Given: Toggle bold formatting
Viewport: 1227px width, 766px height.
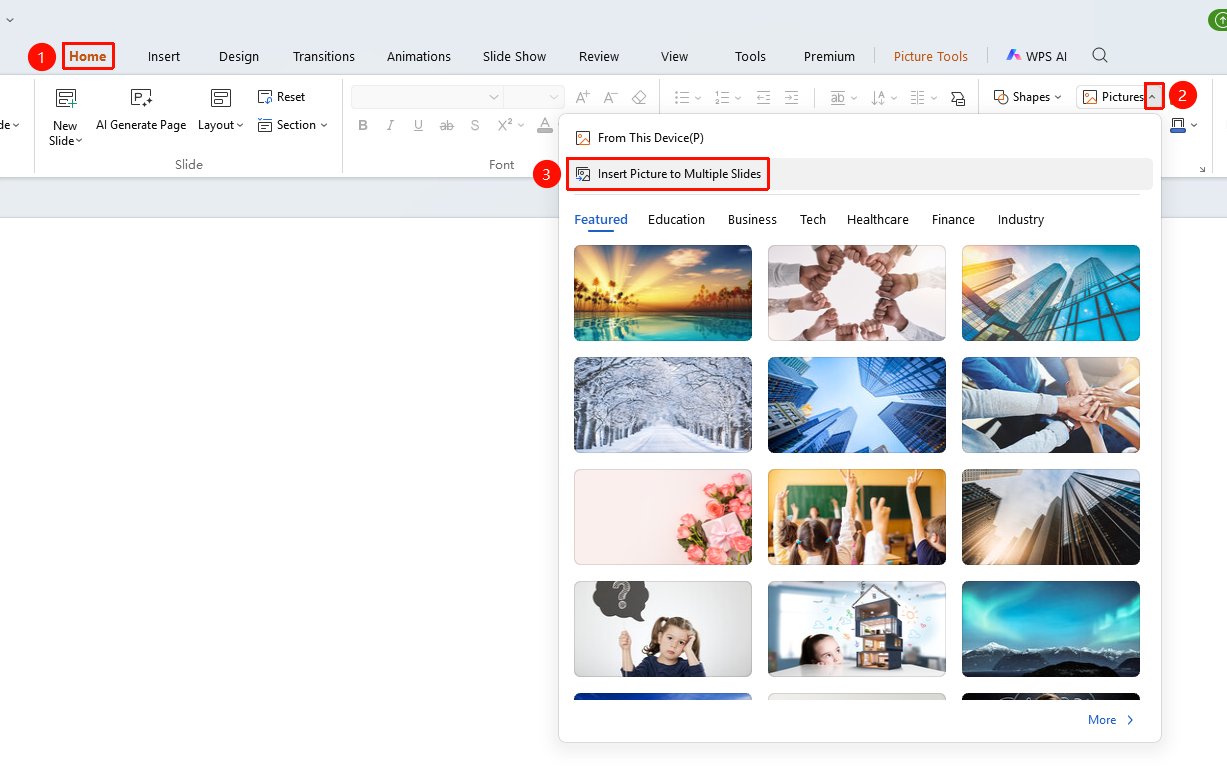Looking at the screenshot, I should coord(363,125).
